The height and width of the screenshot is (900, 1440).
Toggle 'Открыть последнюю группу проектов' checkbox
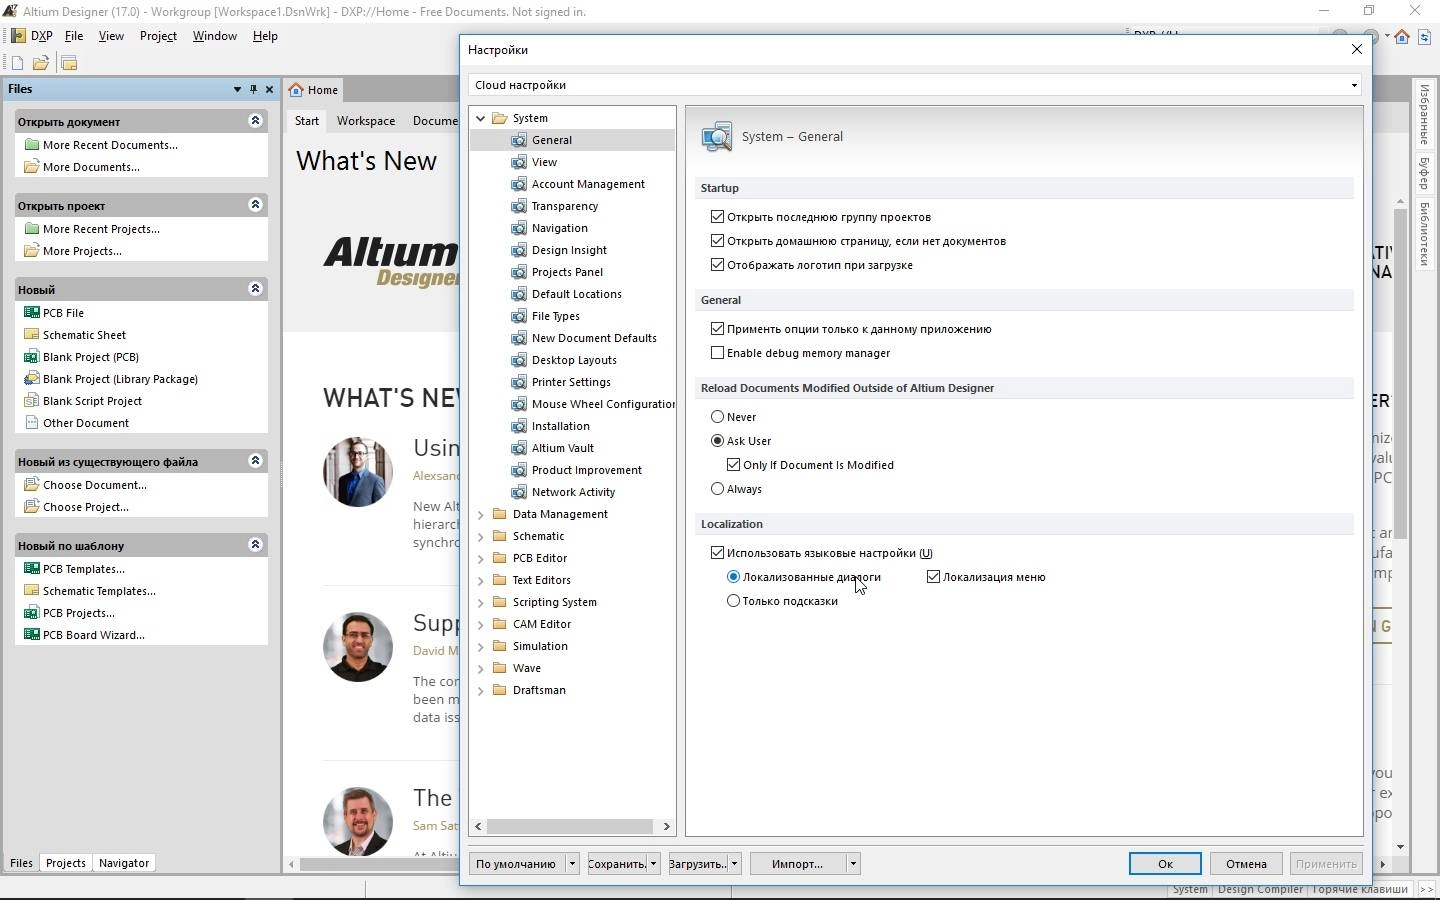coord(717,217)
